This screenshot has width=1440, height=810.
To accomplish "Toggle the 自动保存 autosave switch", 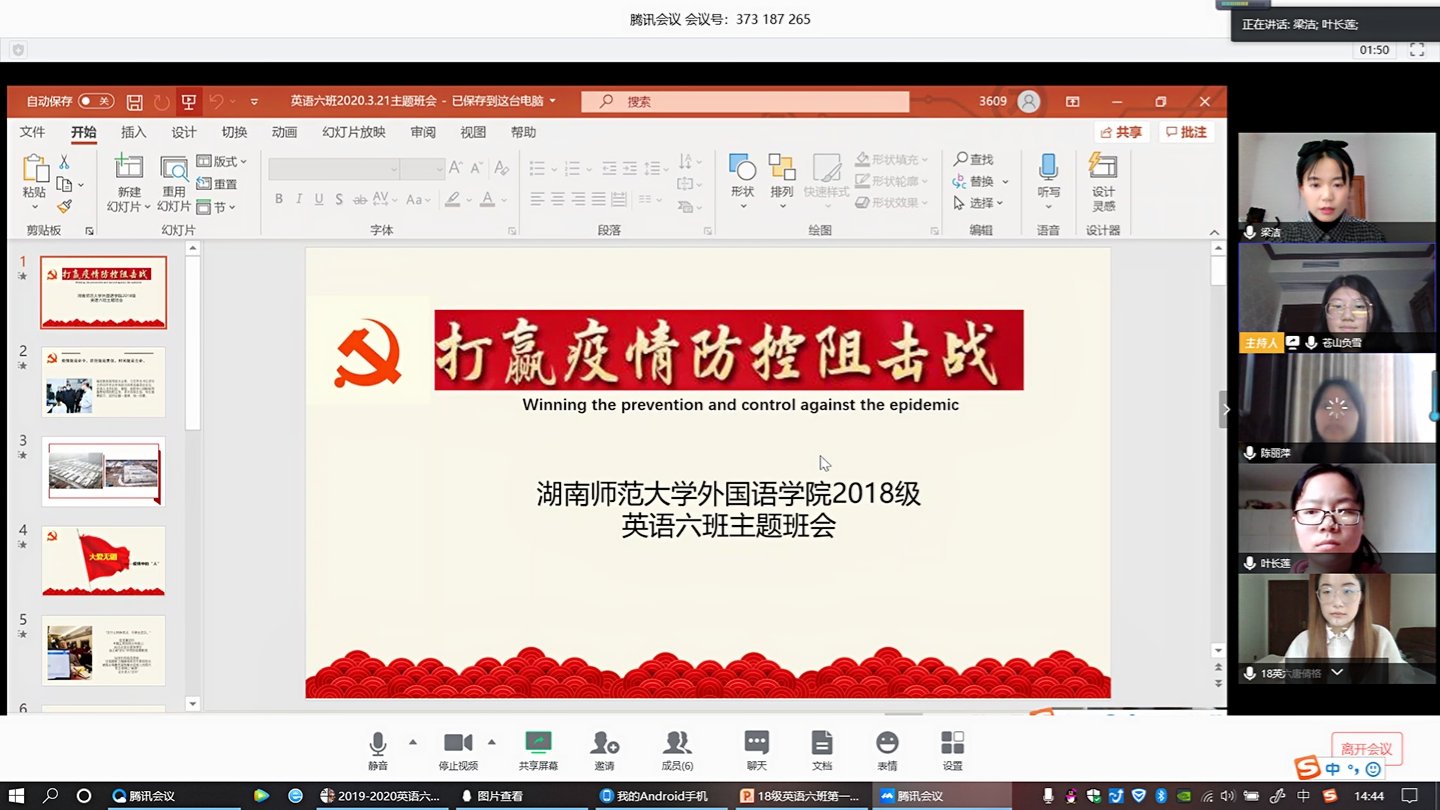I will (96, 101).
